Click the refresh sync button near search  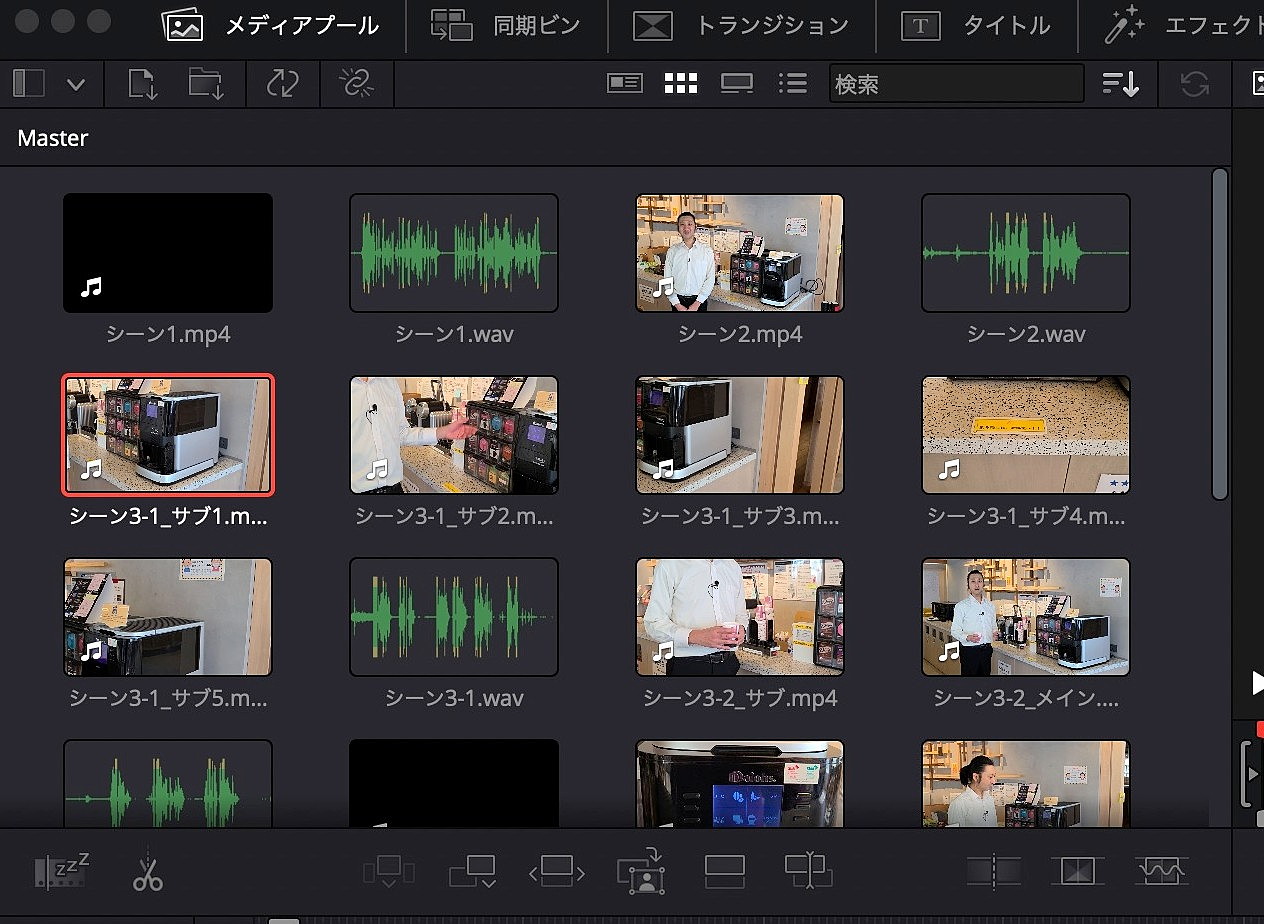[1193, 84]
